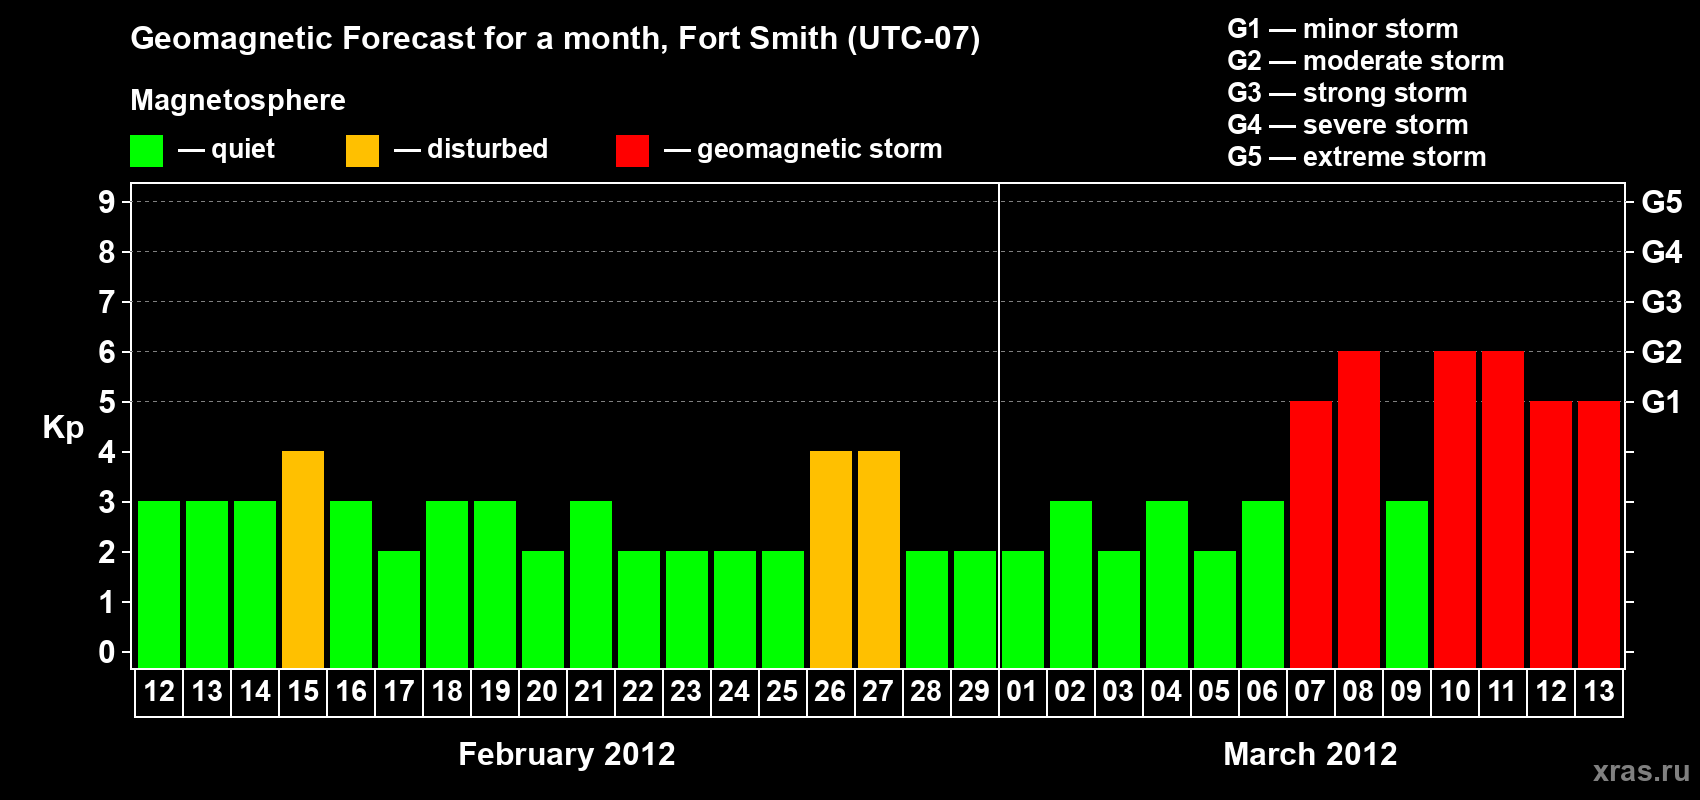Screen dimensions: 1700x800
Task: Click the date cell 28 in February
Action: (x=927, y=692)
